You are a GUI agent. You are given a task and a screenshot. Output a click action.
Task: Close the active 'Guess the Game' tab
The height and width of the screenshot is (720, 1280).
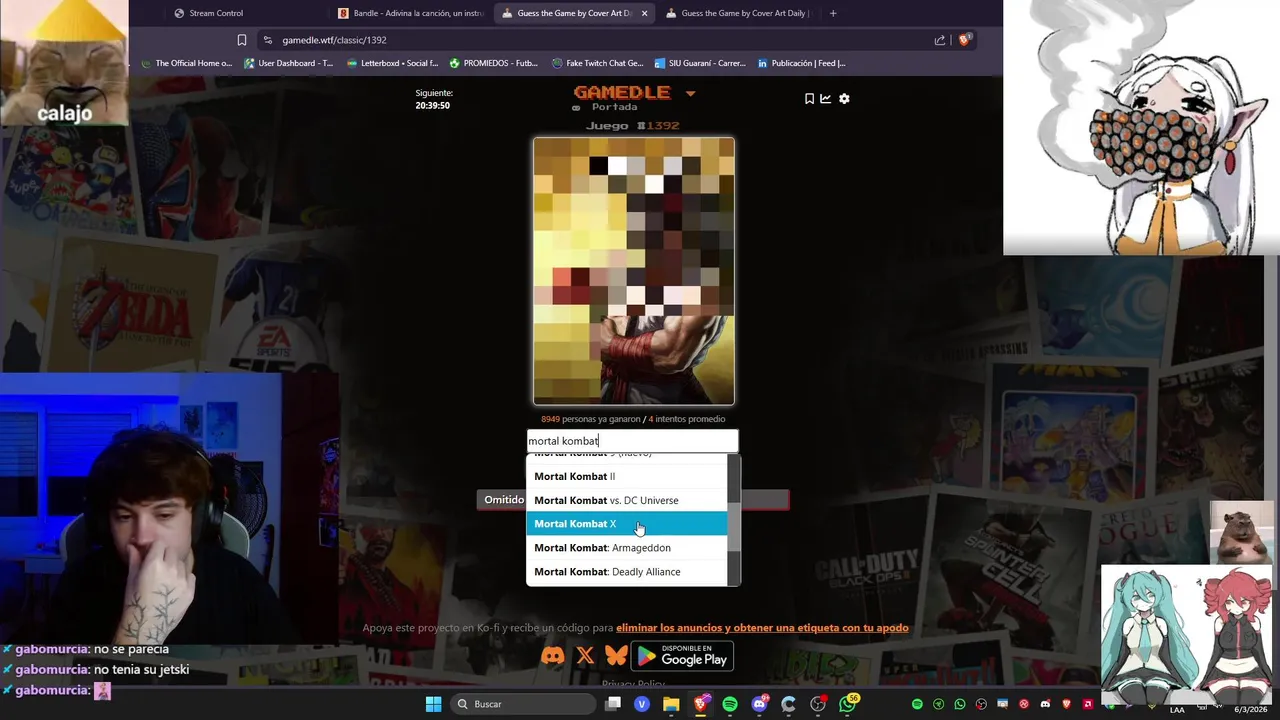(644, 13)
